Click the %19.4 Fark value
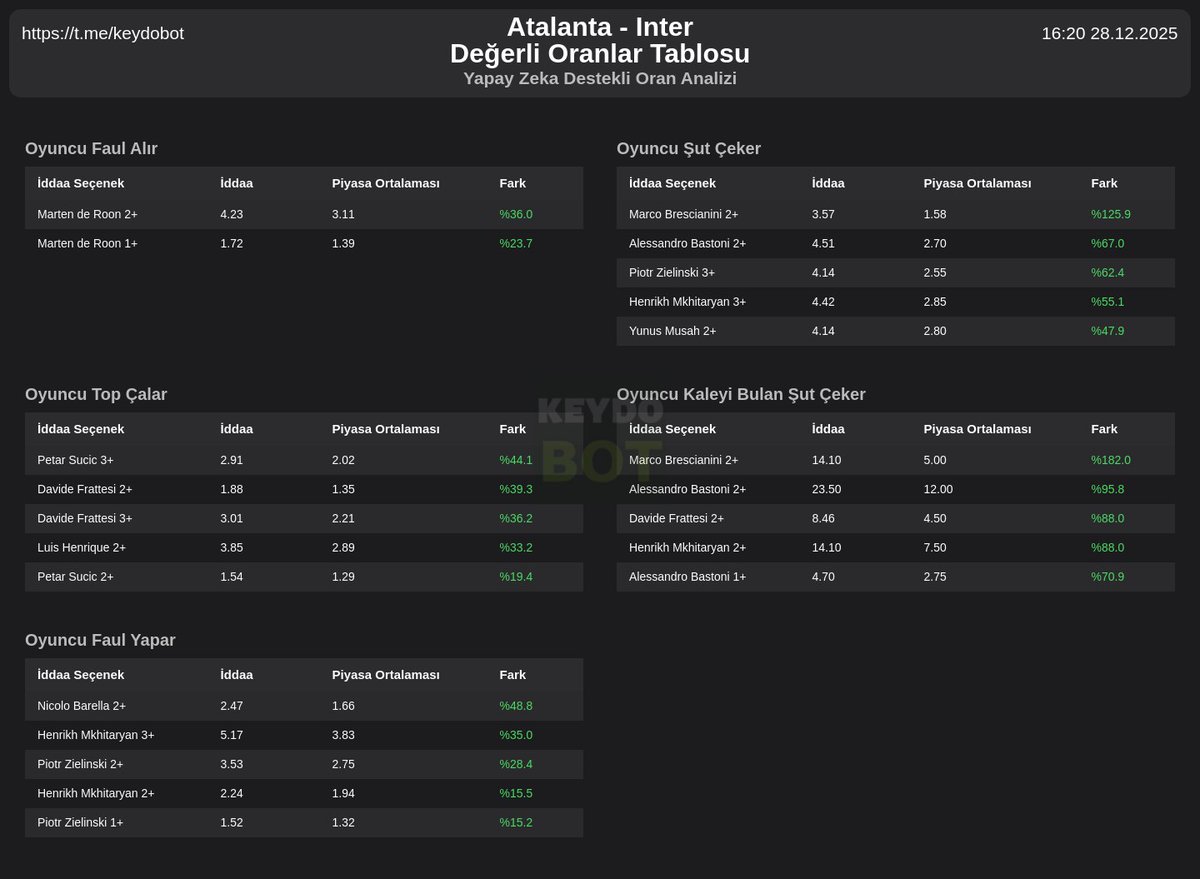The width and height of the screenshot is (1200, 879). pos(516,577)
